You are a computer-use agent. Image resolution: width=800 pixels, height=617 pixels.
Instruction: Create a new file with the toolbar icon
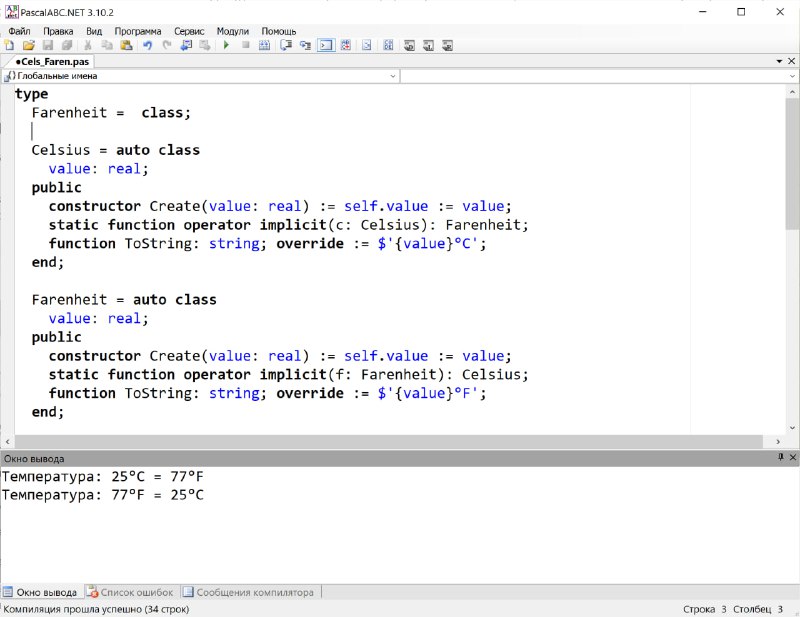pyautogui.click(x=9, y=45)
